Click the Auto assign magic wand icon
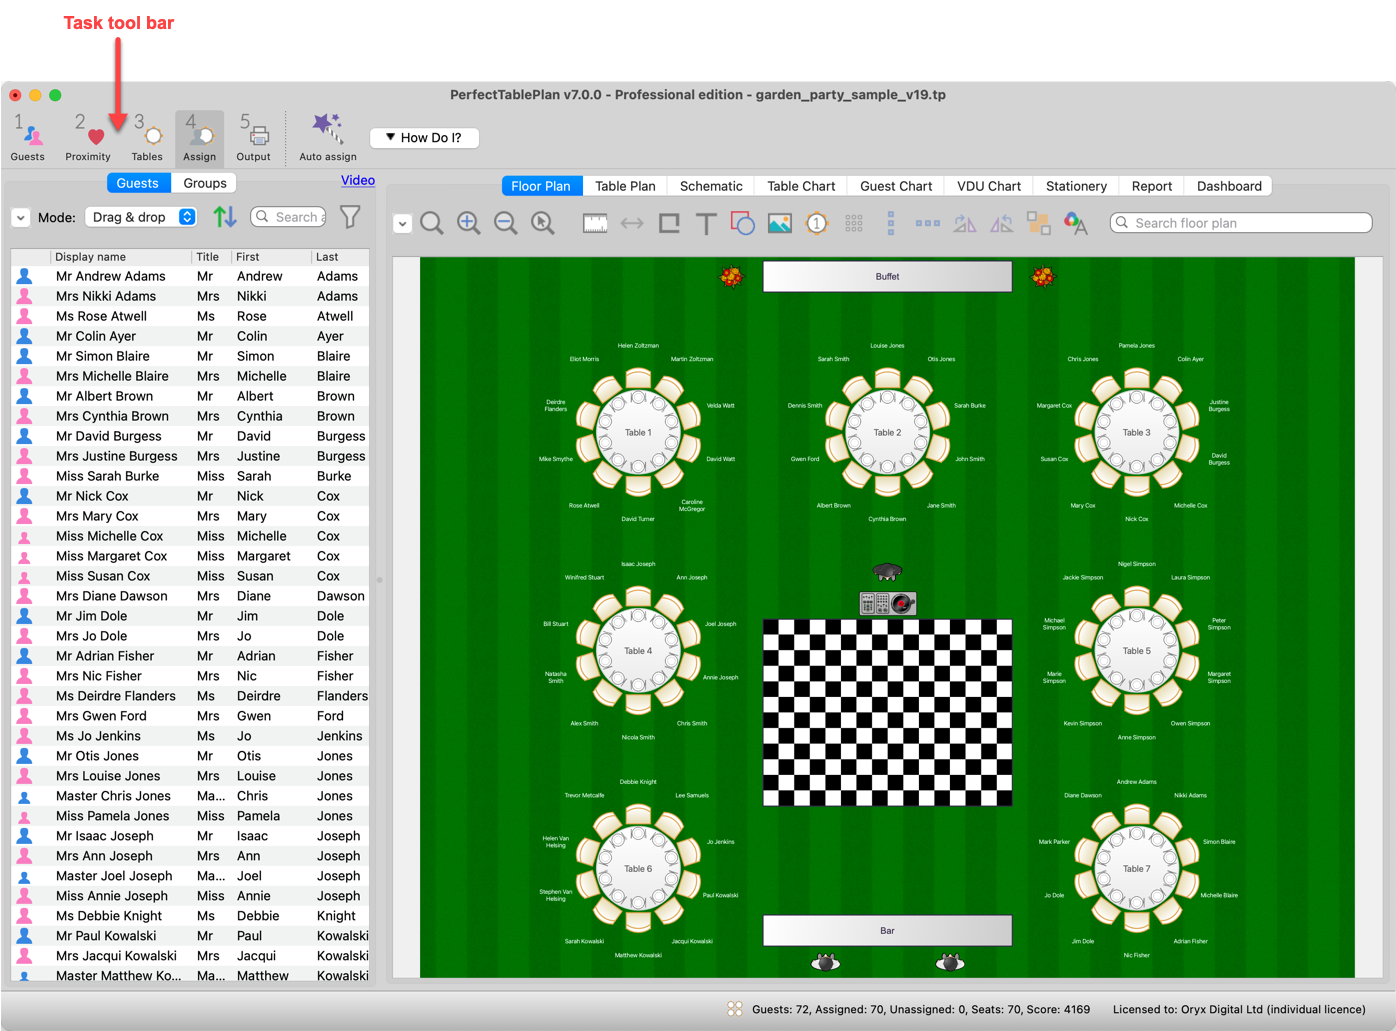 tap(327, 130)
